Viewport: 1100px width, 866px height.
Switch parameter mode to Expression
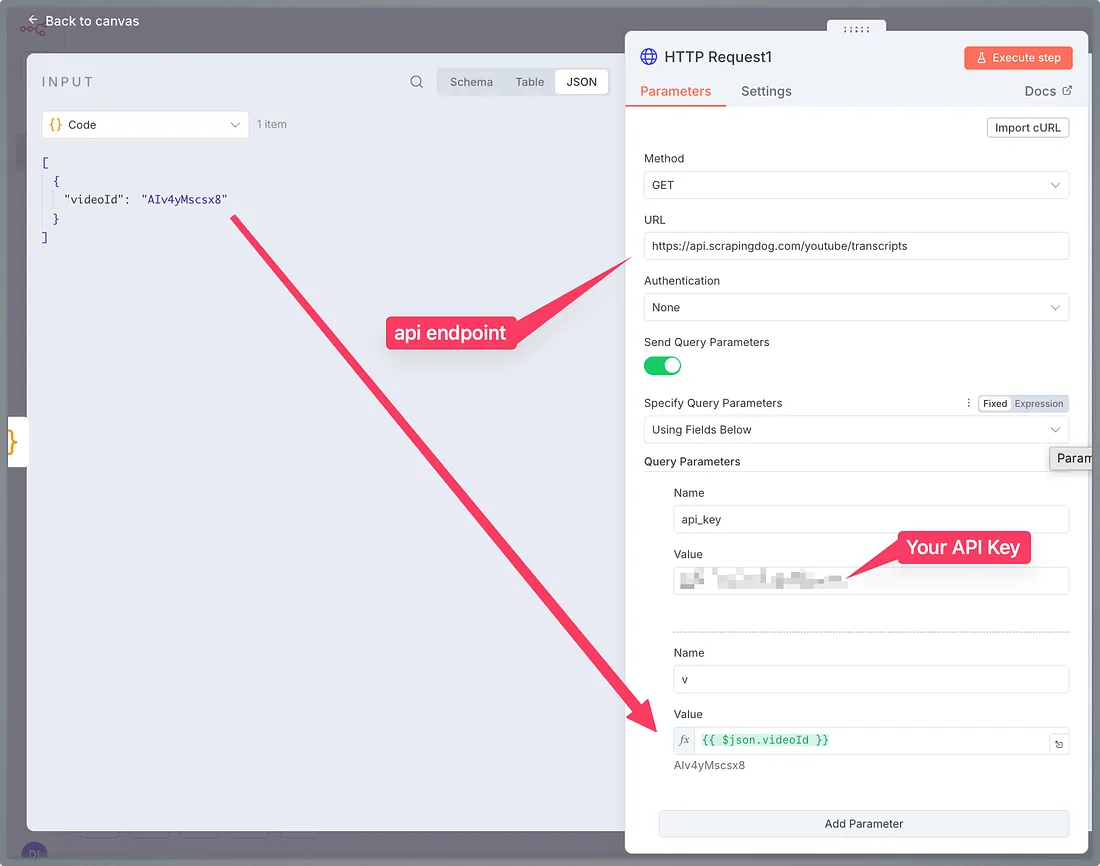coord(1039,403)
